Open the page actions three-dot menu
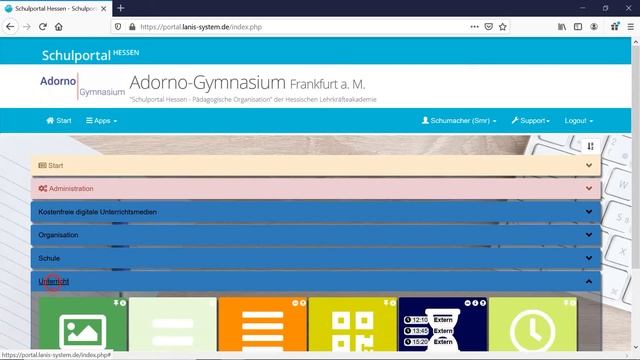 tap(474, 27)
